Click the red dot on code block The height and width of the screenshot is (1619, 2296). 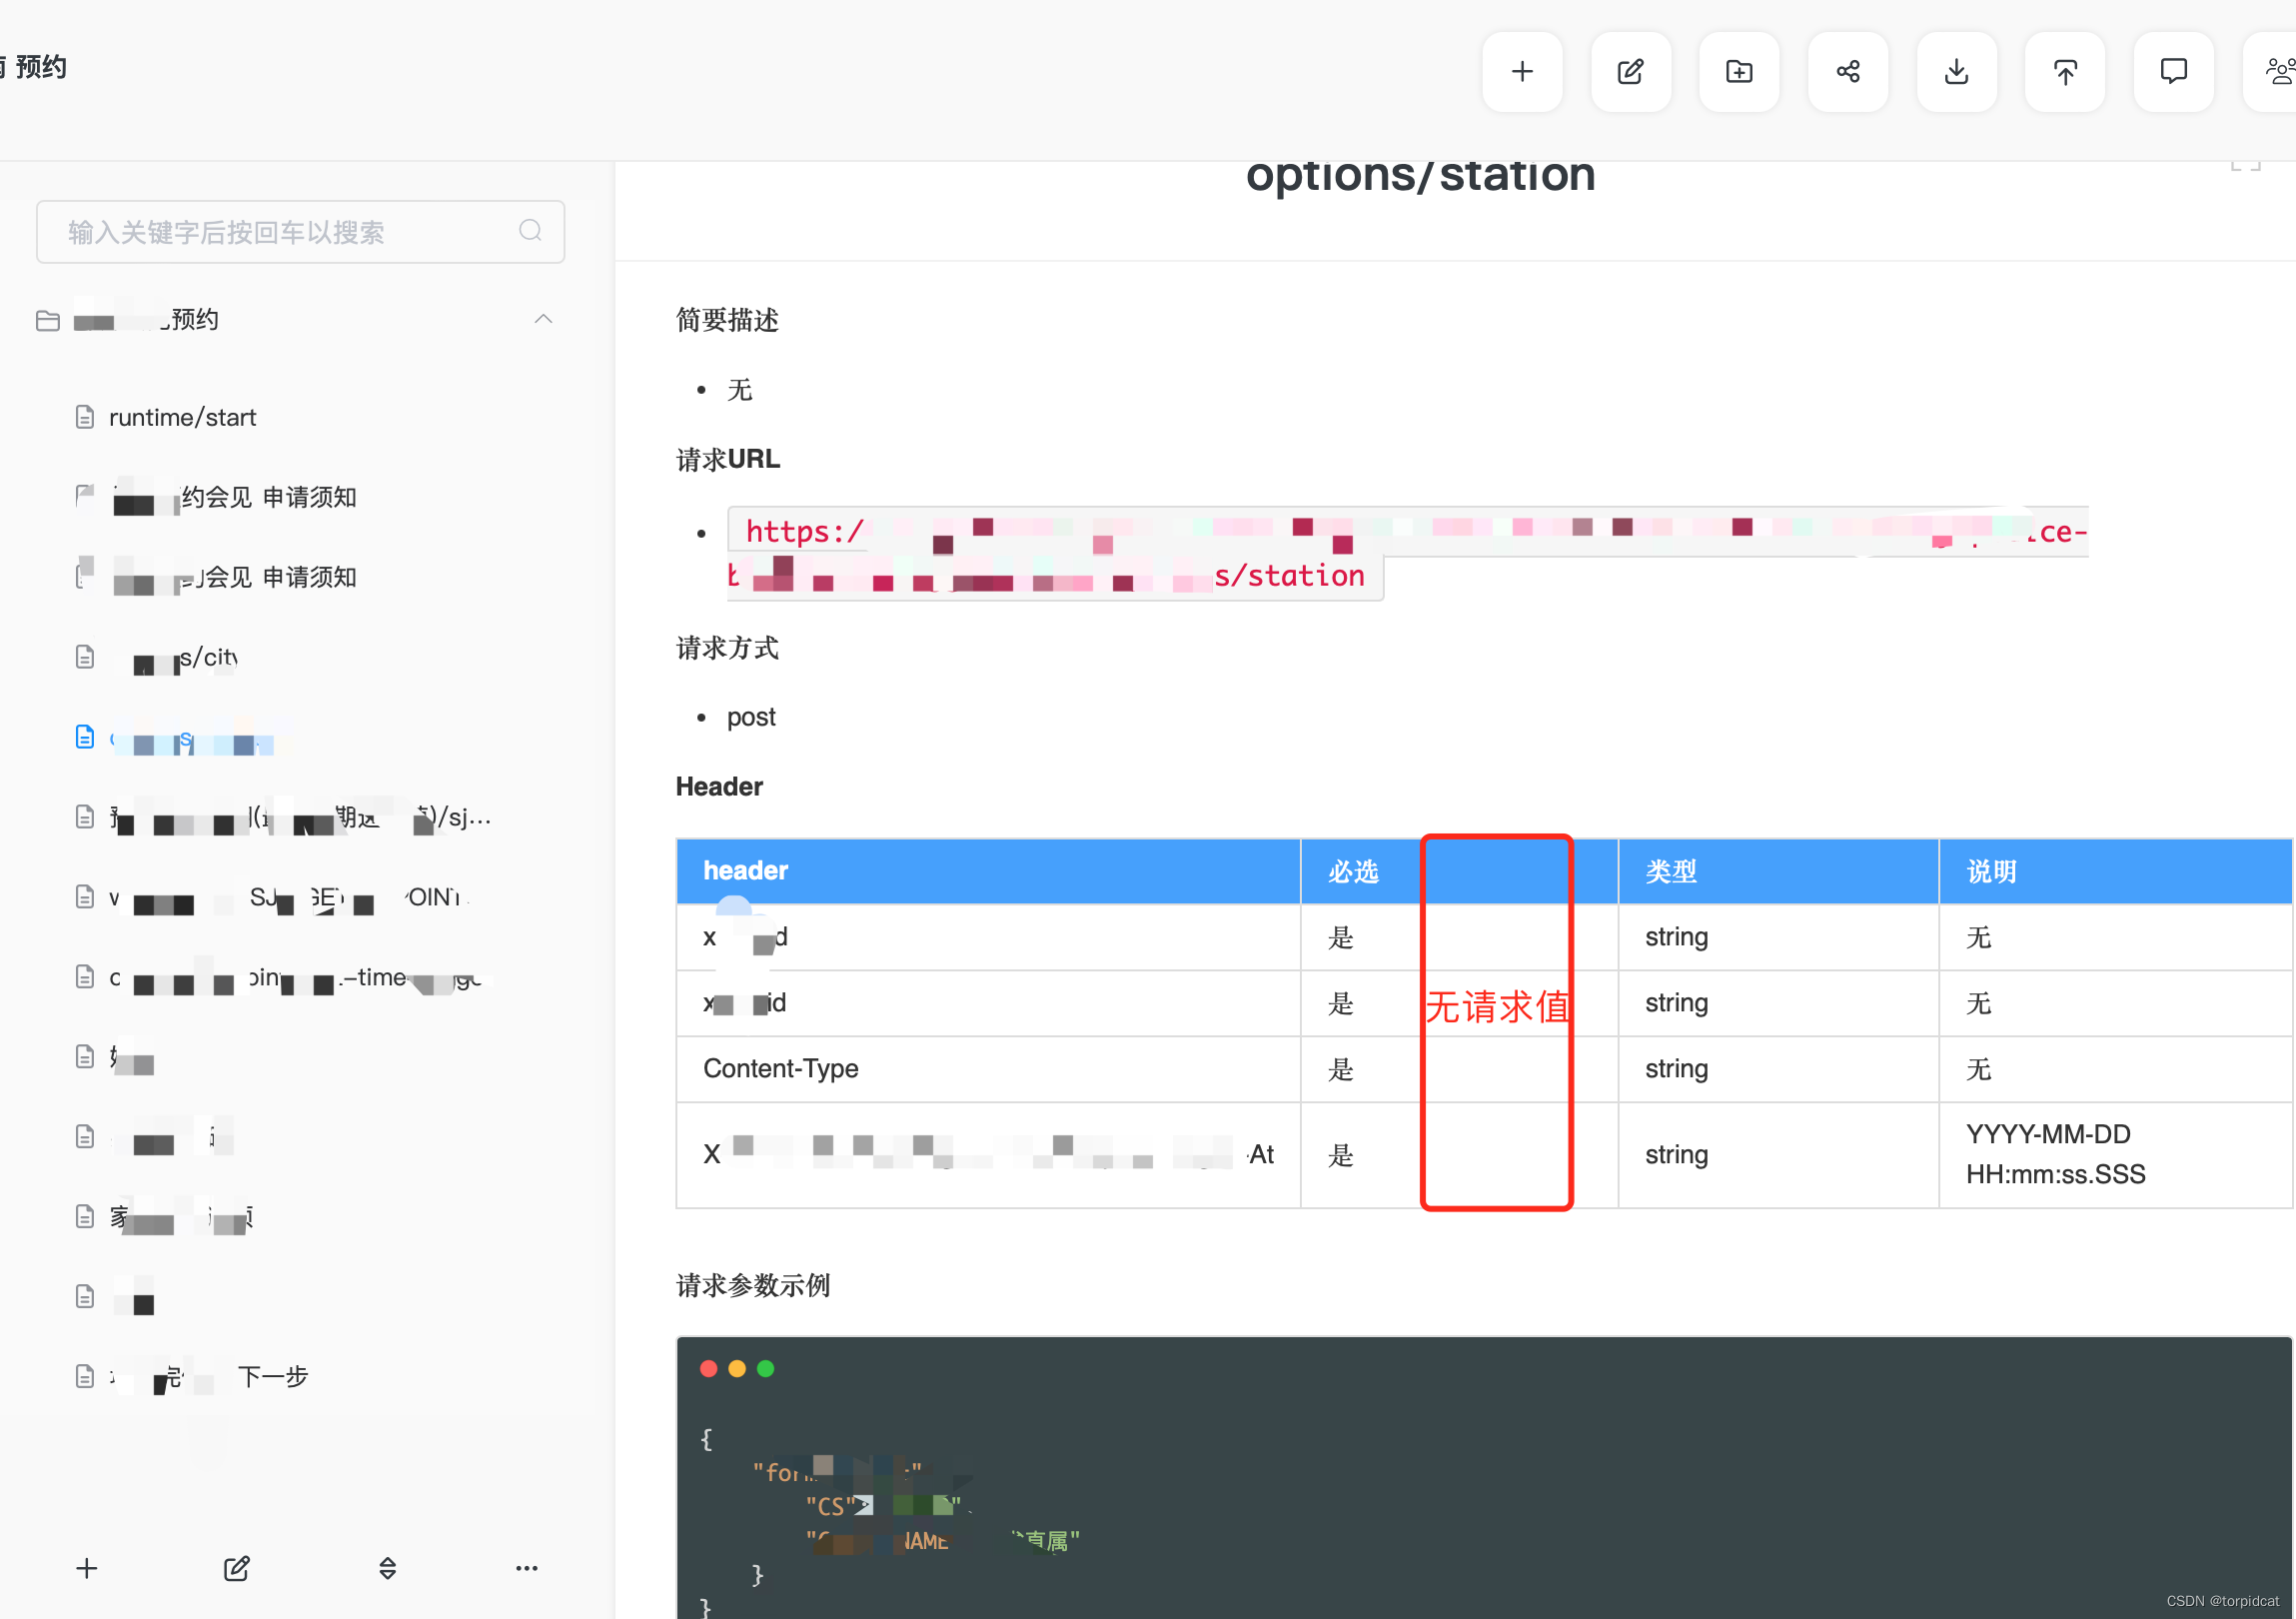pos(708,1368)
